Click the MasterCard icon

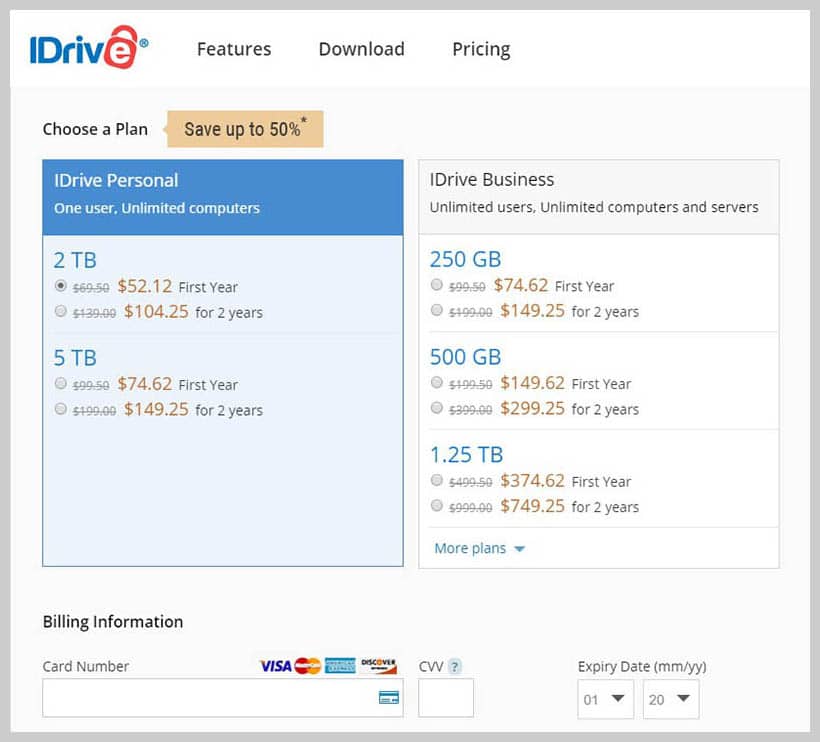pyautogui.click(x=307, y=665)
